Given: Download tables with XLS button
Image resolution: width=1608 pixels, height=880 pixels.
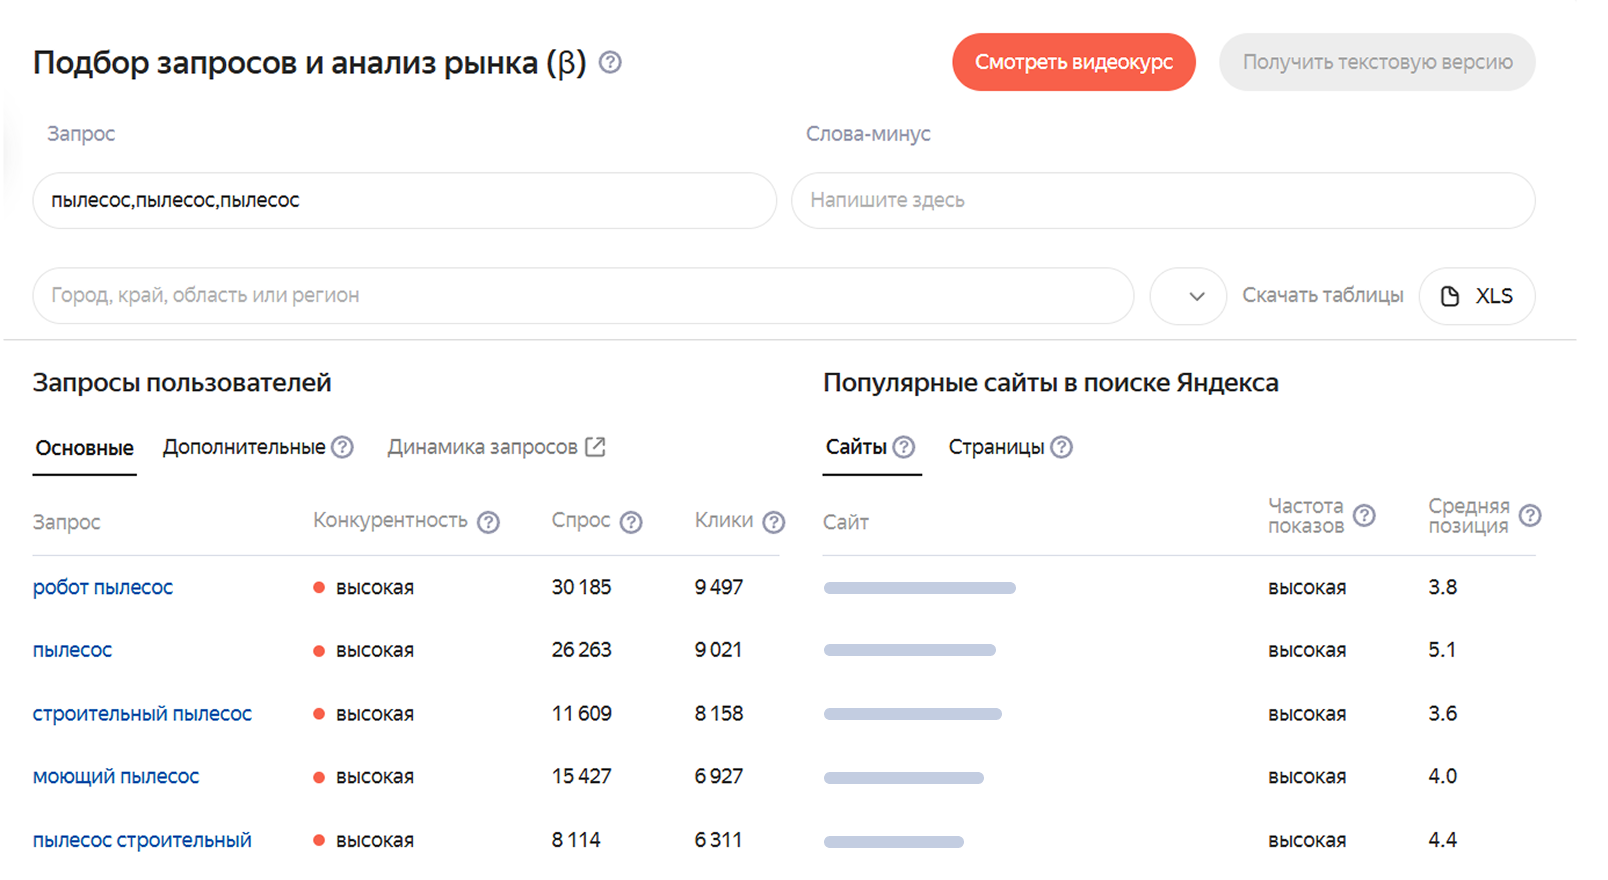Looking at the screenshot, I should 1477,296.
